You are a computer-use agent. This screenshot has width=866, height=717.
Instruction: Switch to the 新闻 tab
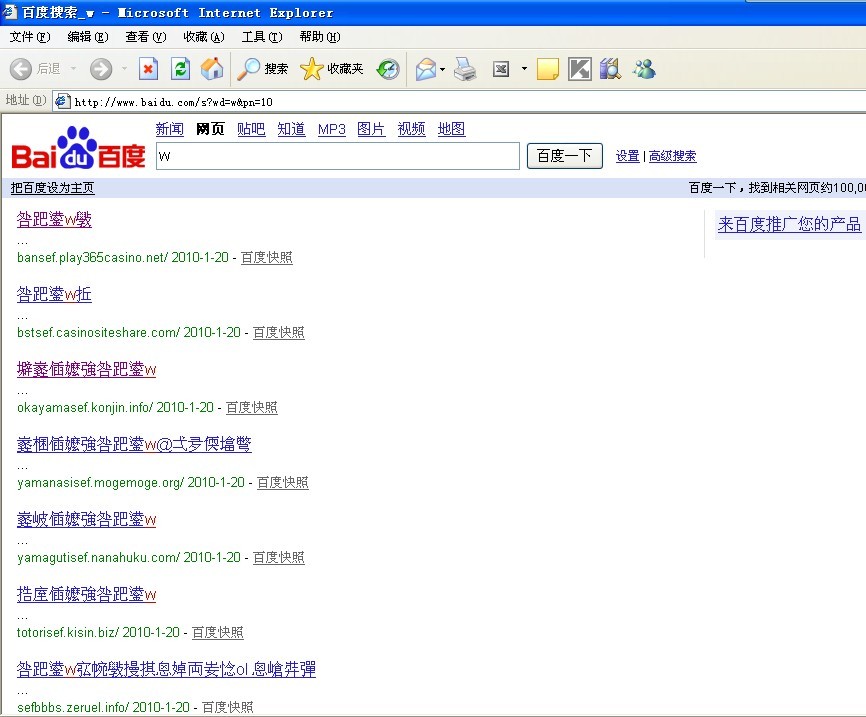[170, 129]
